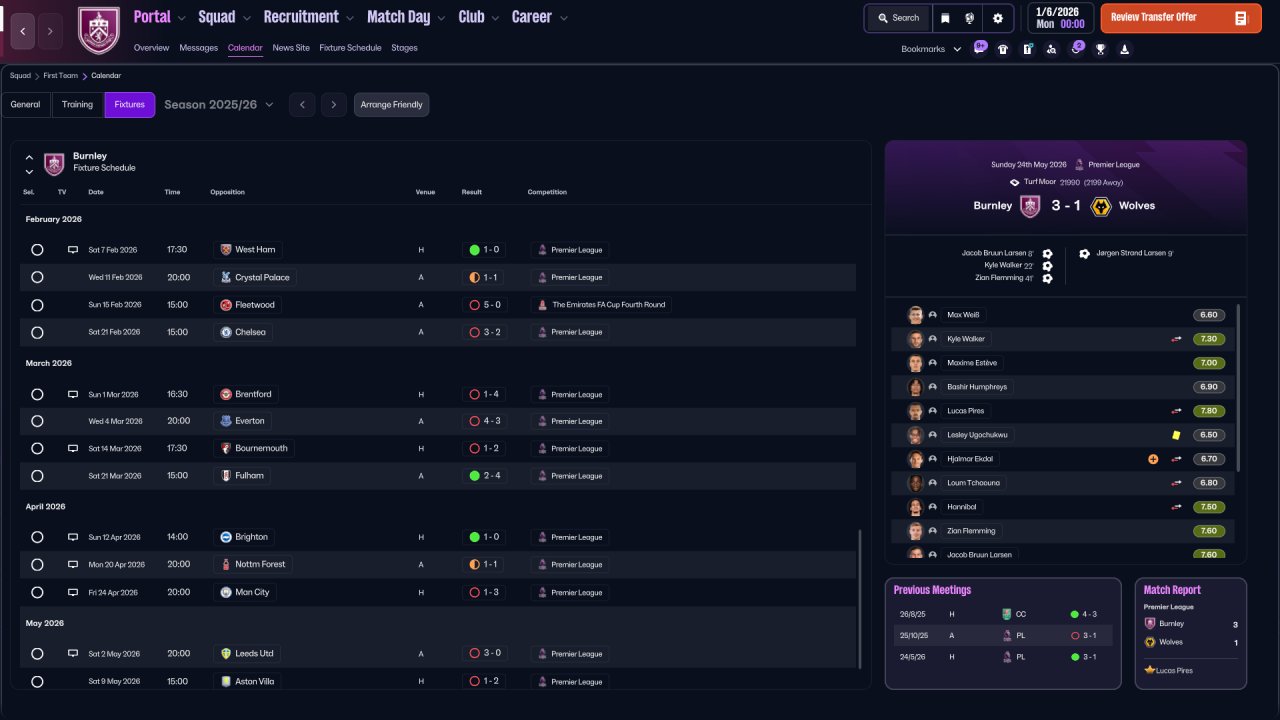Click the yellow card icon for Lesley Ugochukwu

coord(1177,435)
